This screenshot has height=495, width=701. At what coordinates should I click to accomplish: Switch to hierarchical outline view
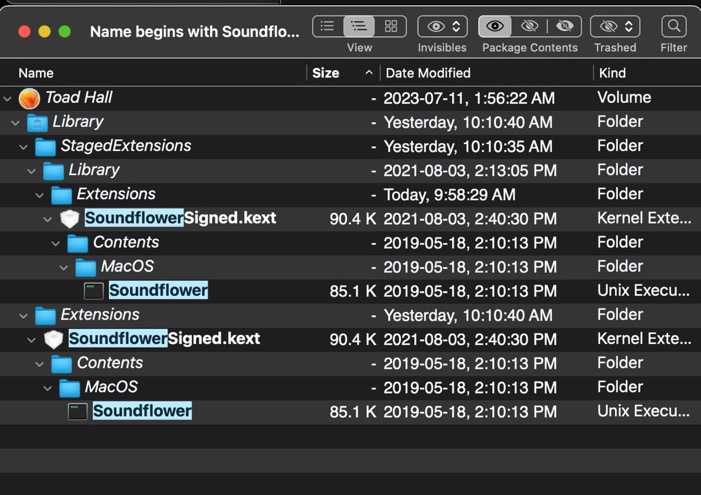[x=359, y=26]
